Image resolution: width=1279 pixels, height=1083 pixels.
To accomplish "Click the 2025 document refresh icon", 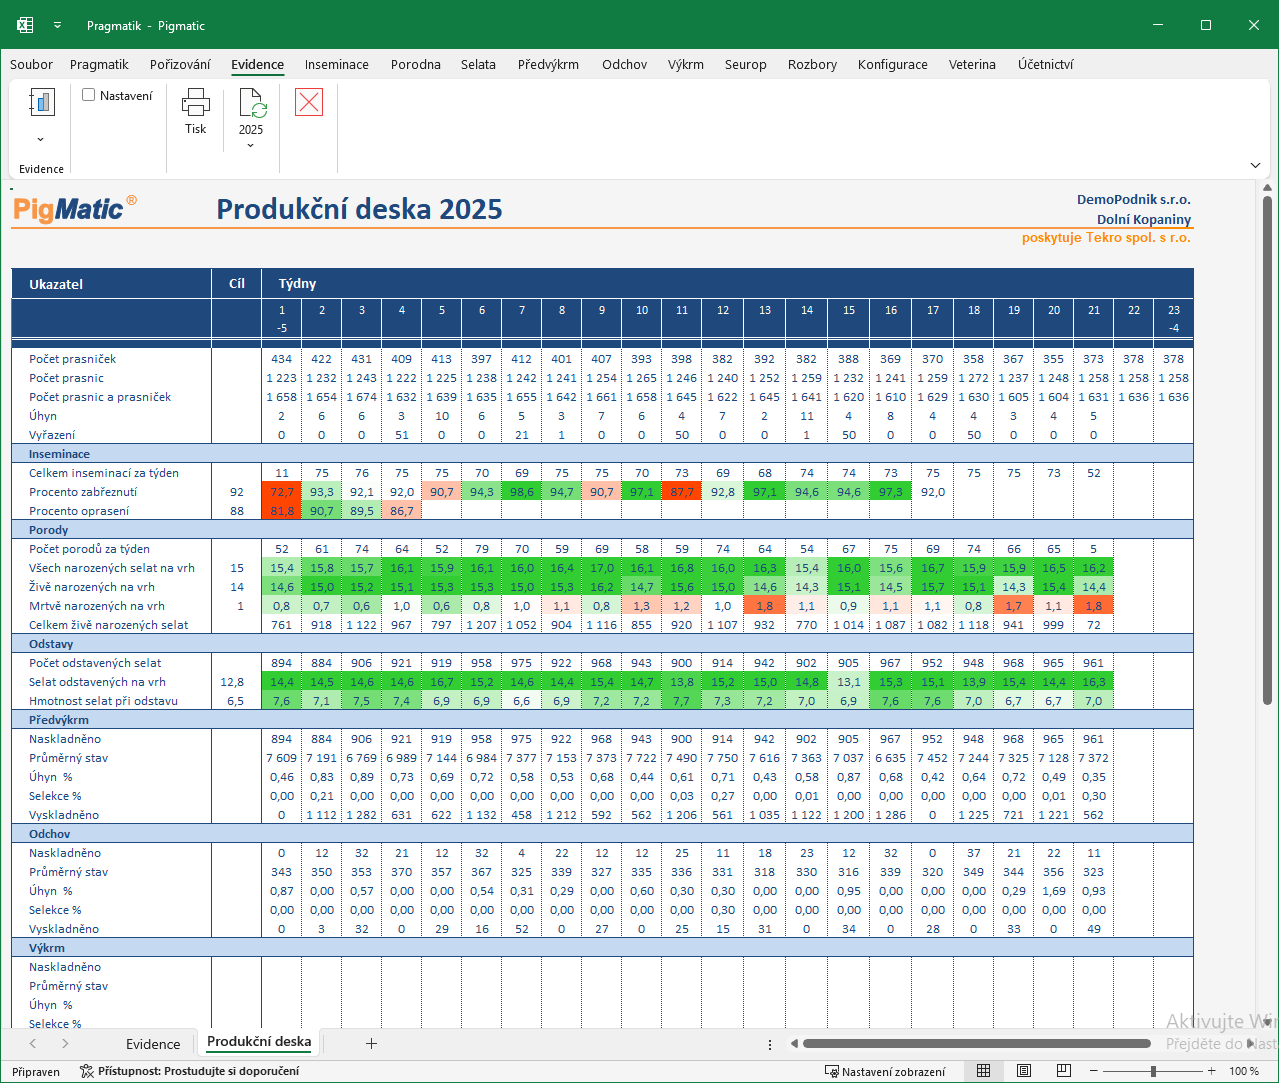I will 251,102.
